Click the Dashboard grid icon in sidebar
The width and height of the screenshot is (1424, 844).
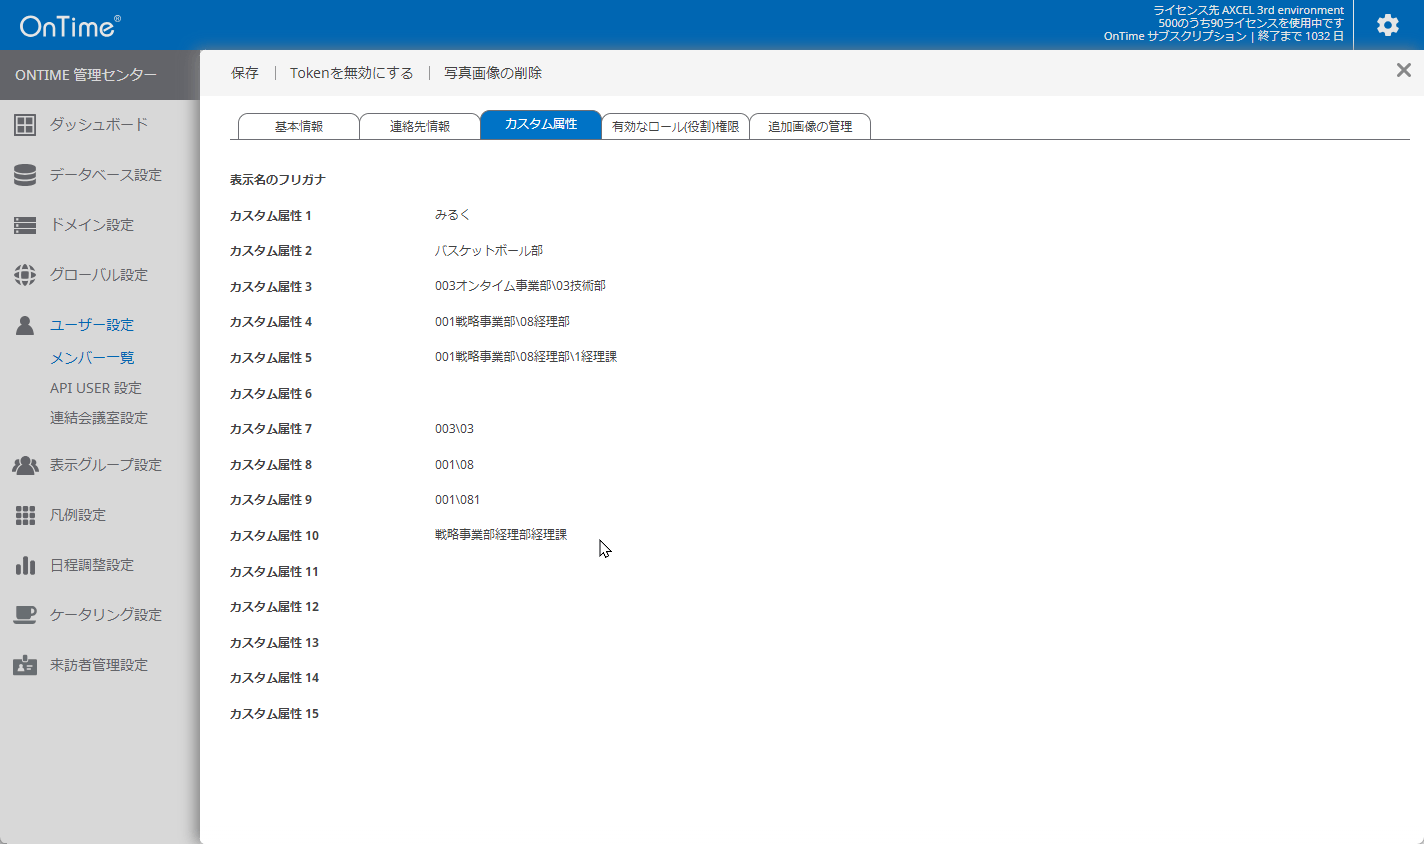click(25, 125)
